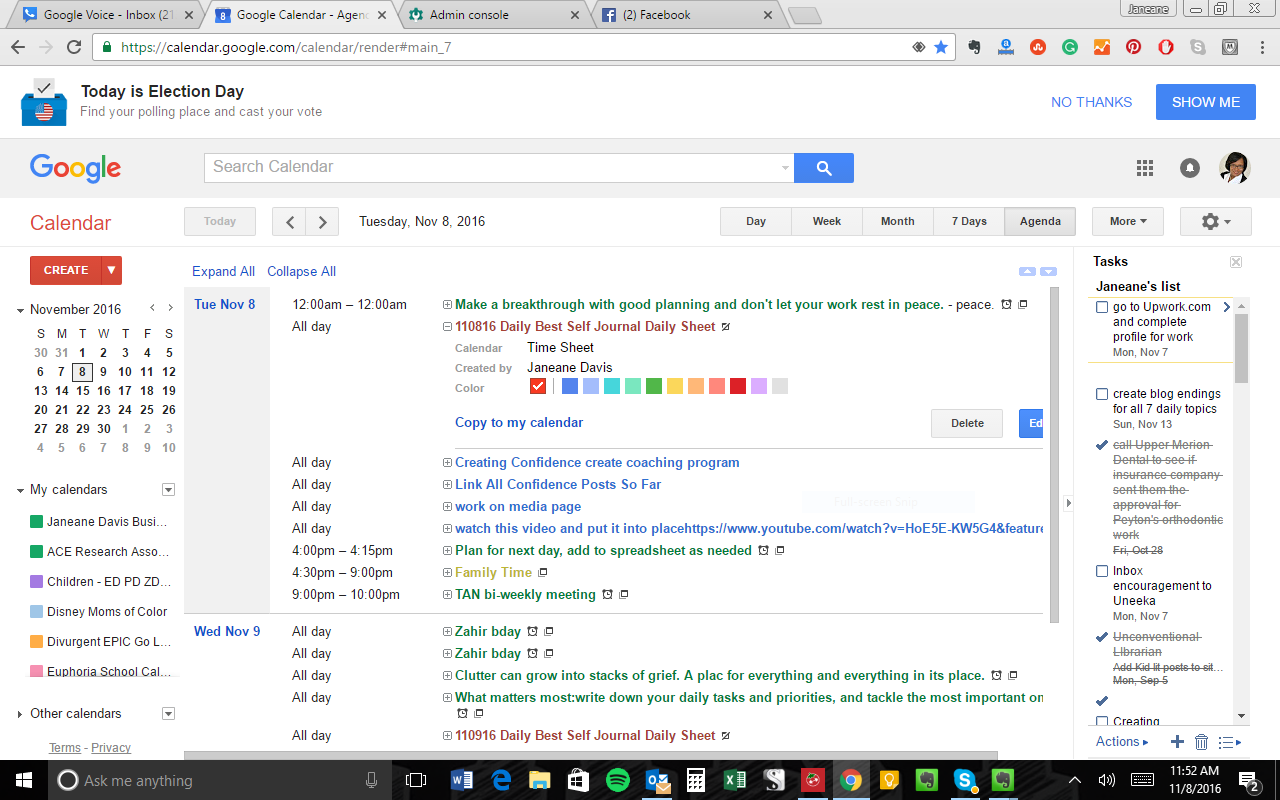Image resolution: width=1280 pixels, height=800 pixels.
Task: Toggle Euphoria School calendar visibility
Action: (x=37, y=672)
